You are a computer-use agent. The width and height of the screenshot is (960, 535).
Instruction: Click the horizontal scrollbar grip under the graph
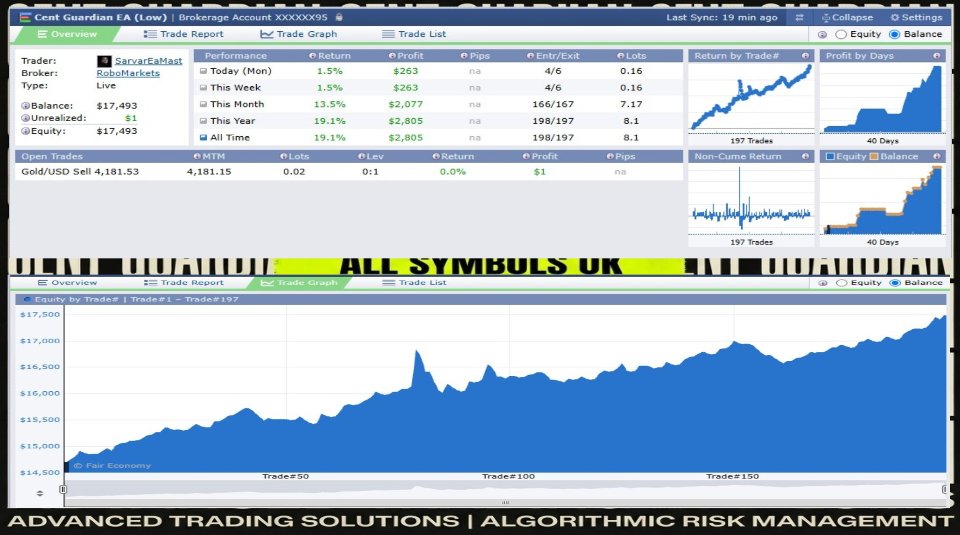point(505,503)
